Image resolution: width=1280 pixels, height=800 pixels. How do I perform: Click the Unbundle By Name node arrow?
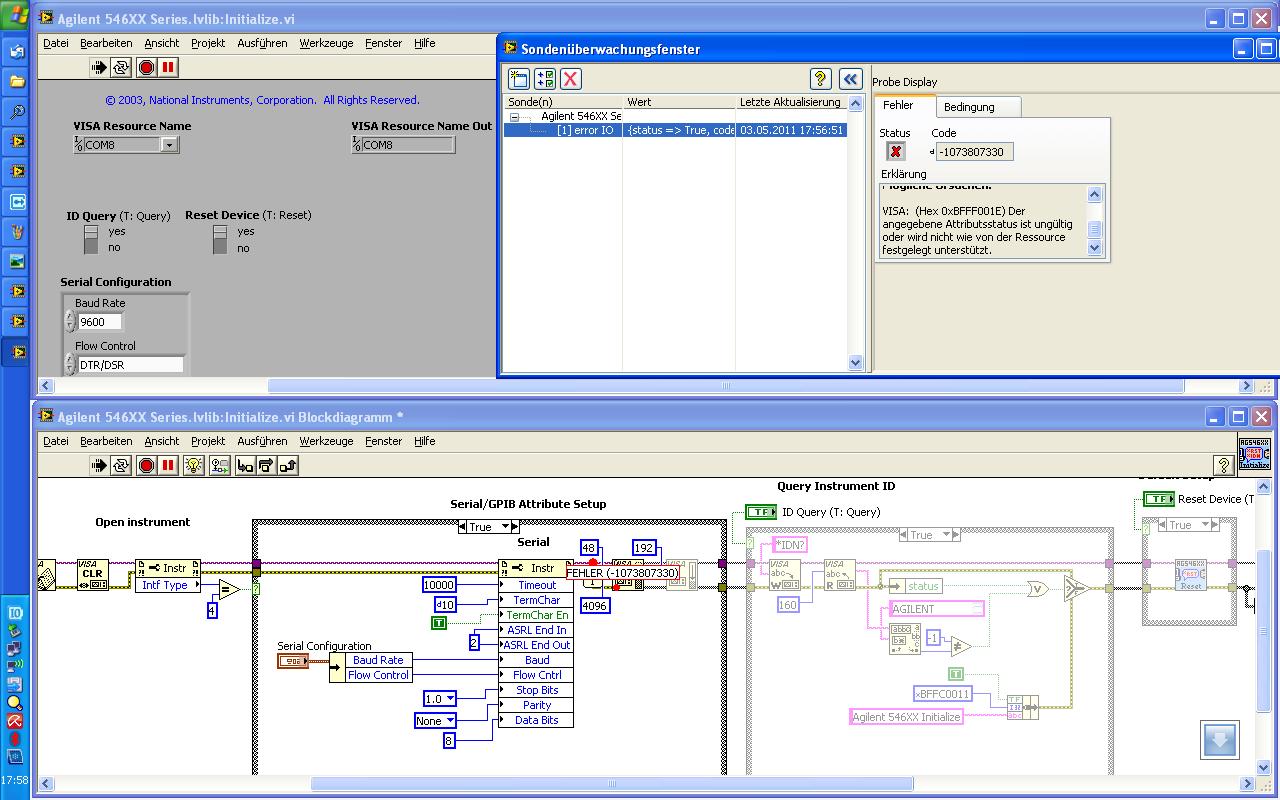click(335, 668)
